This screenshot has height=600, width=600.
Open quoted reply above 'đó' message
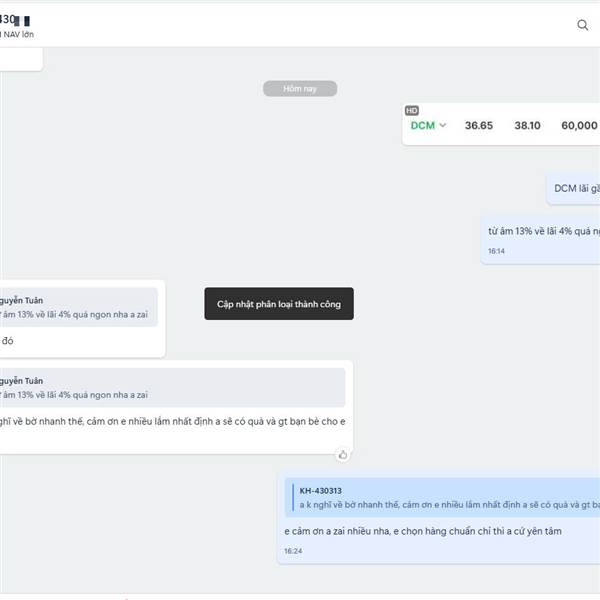pyautogui.click(x=78, y=307)
